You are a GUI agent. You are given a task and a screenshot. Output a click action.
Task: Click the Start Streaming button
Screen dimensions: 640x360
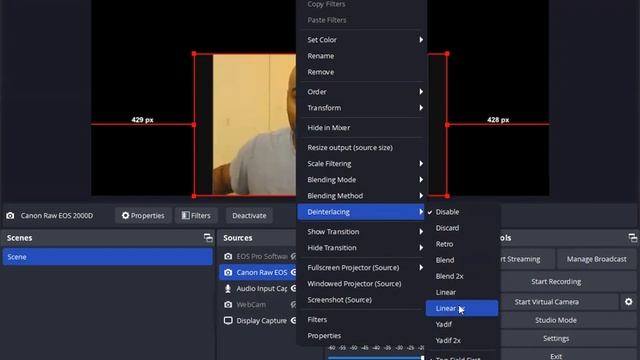tap(527, 259)
